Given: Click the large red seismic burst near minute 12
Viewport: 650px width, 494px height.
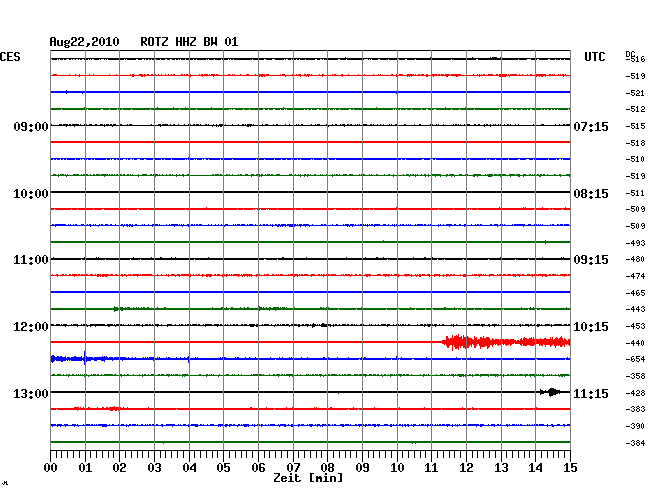Looking at the screenshot, I should click(x=506, y=342).
